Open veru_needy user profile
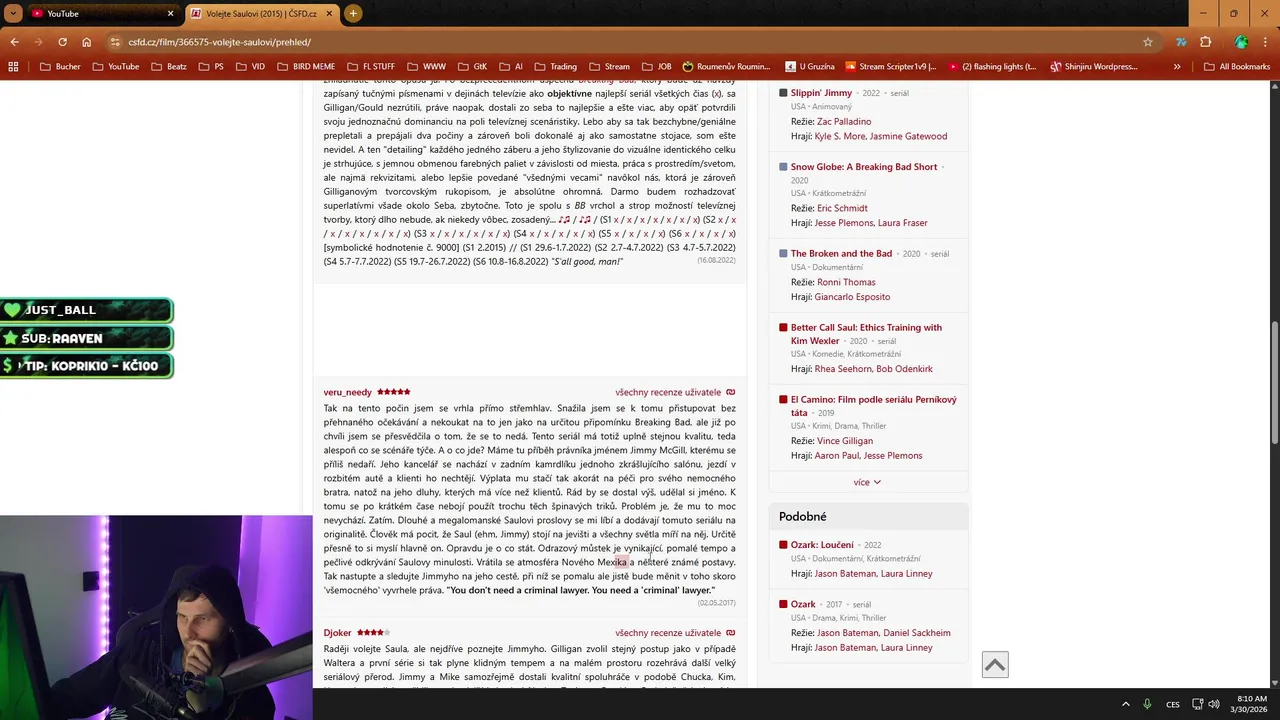 [x=347, y=392]
